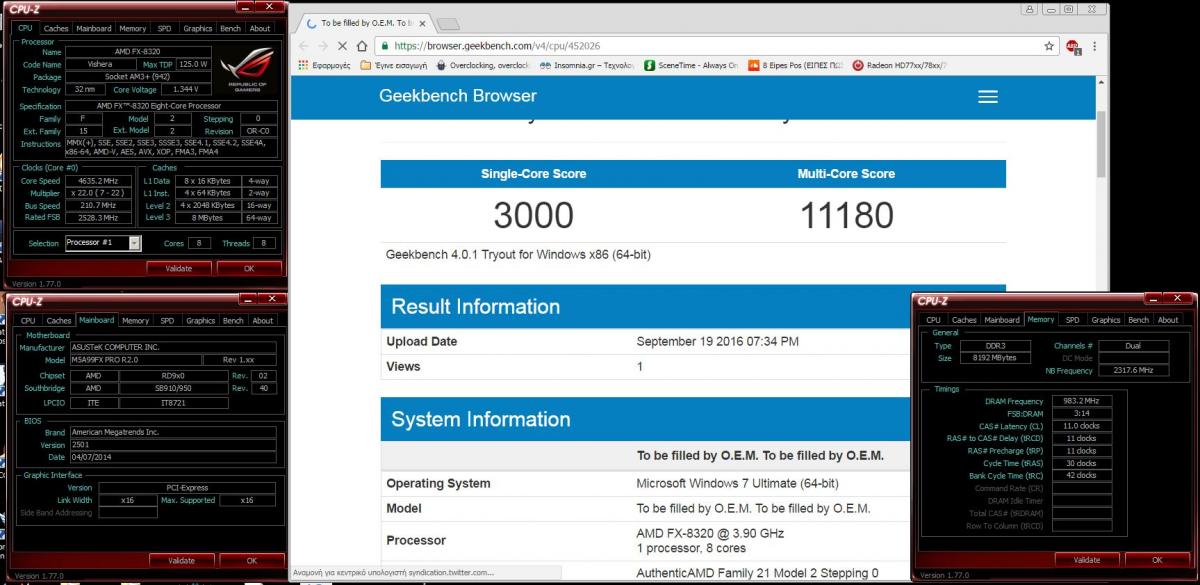Open About tab in Memory window
Viewport: 1200px width, 585px height.
[x=1168, y=320]
